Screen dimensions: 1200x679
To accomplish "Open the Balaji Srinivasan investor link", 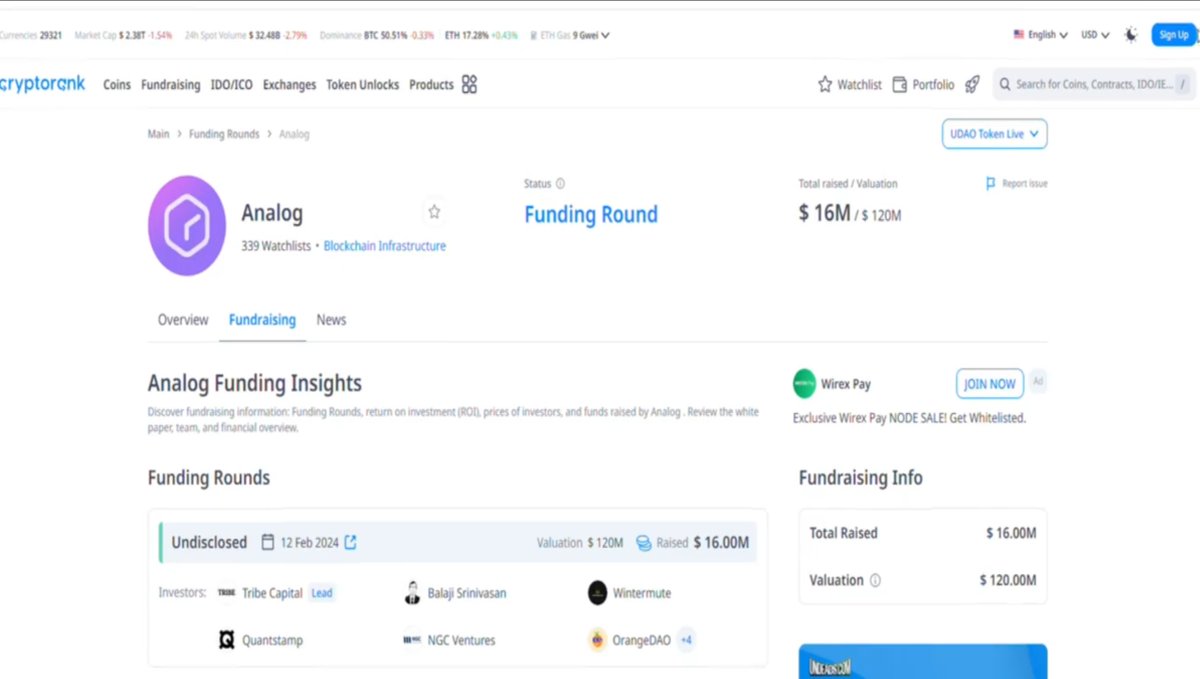I will tap(467, 593).
